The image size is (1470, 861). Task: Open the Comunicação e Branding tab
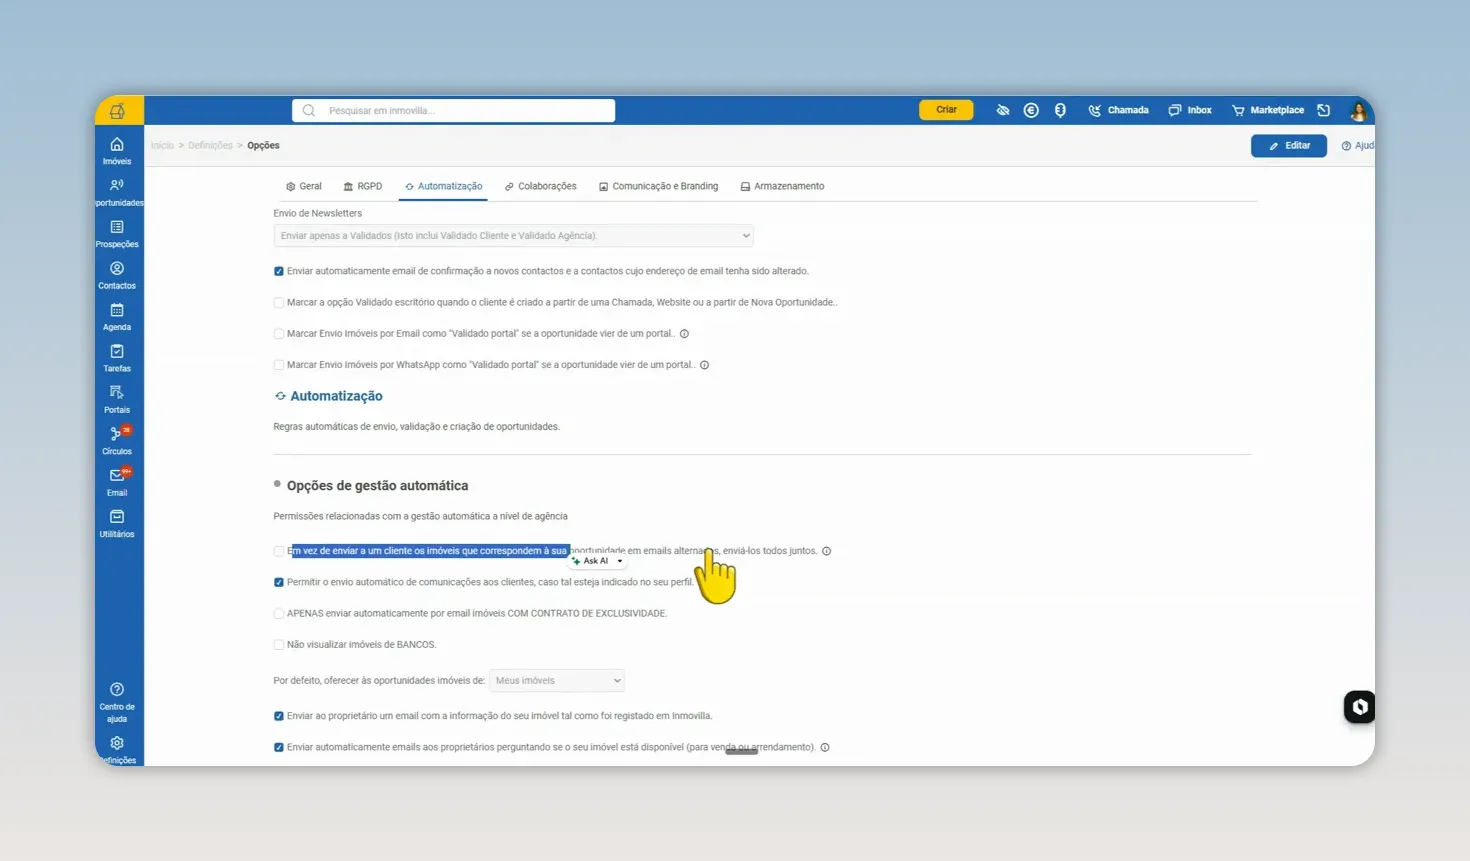[x=658, y=186]
